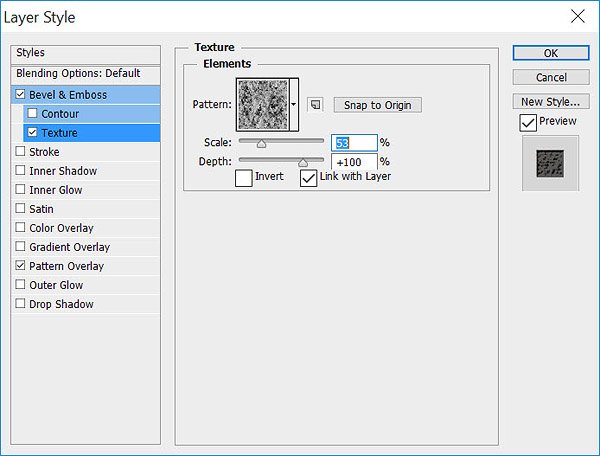Open the Styles section

(x=86, y=55)
